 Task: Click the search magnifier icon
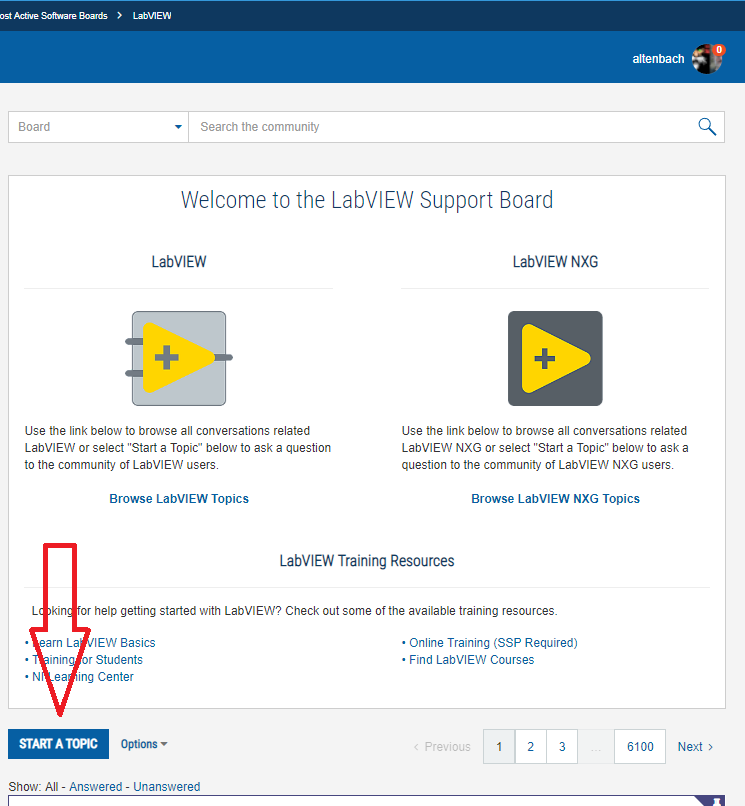click(x=707, y=126)
